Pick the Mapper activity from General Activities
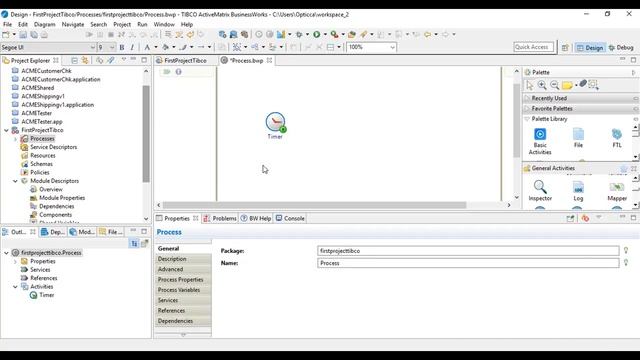The width and height of the screenshot is (640, 360). 617,191
